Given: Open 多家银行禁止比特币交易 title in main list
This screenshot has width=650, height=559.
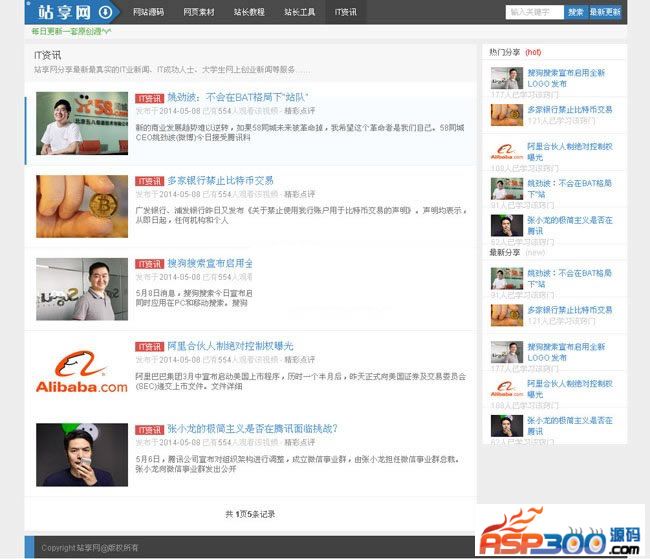Looking at the screenshot, I should point(221,180).
